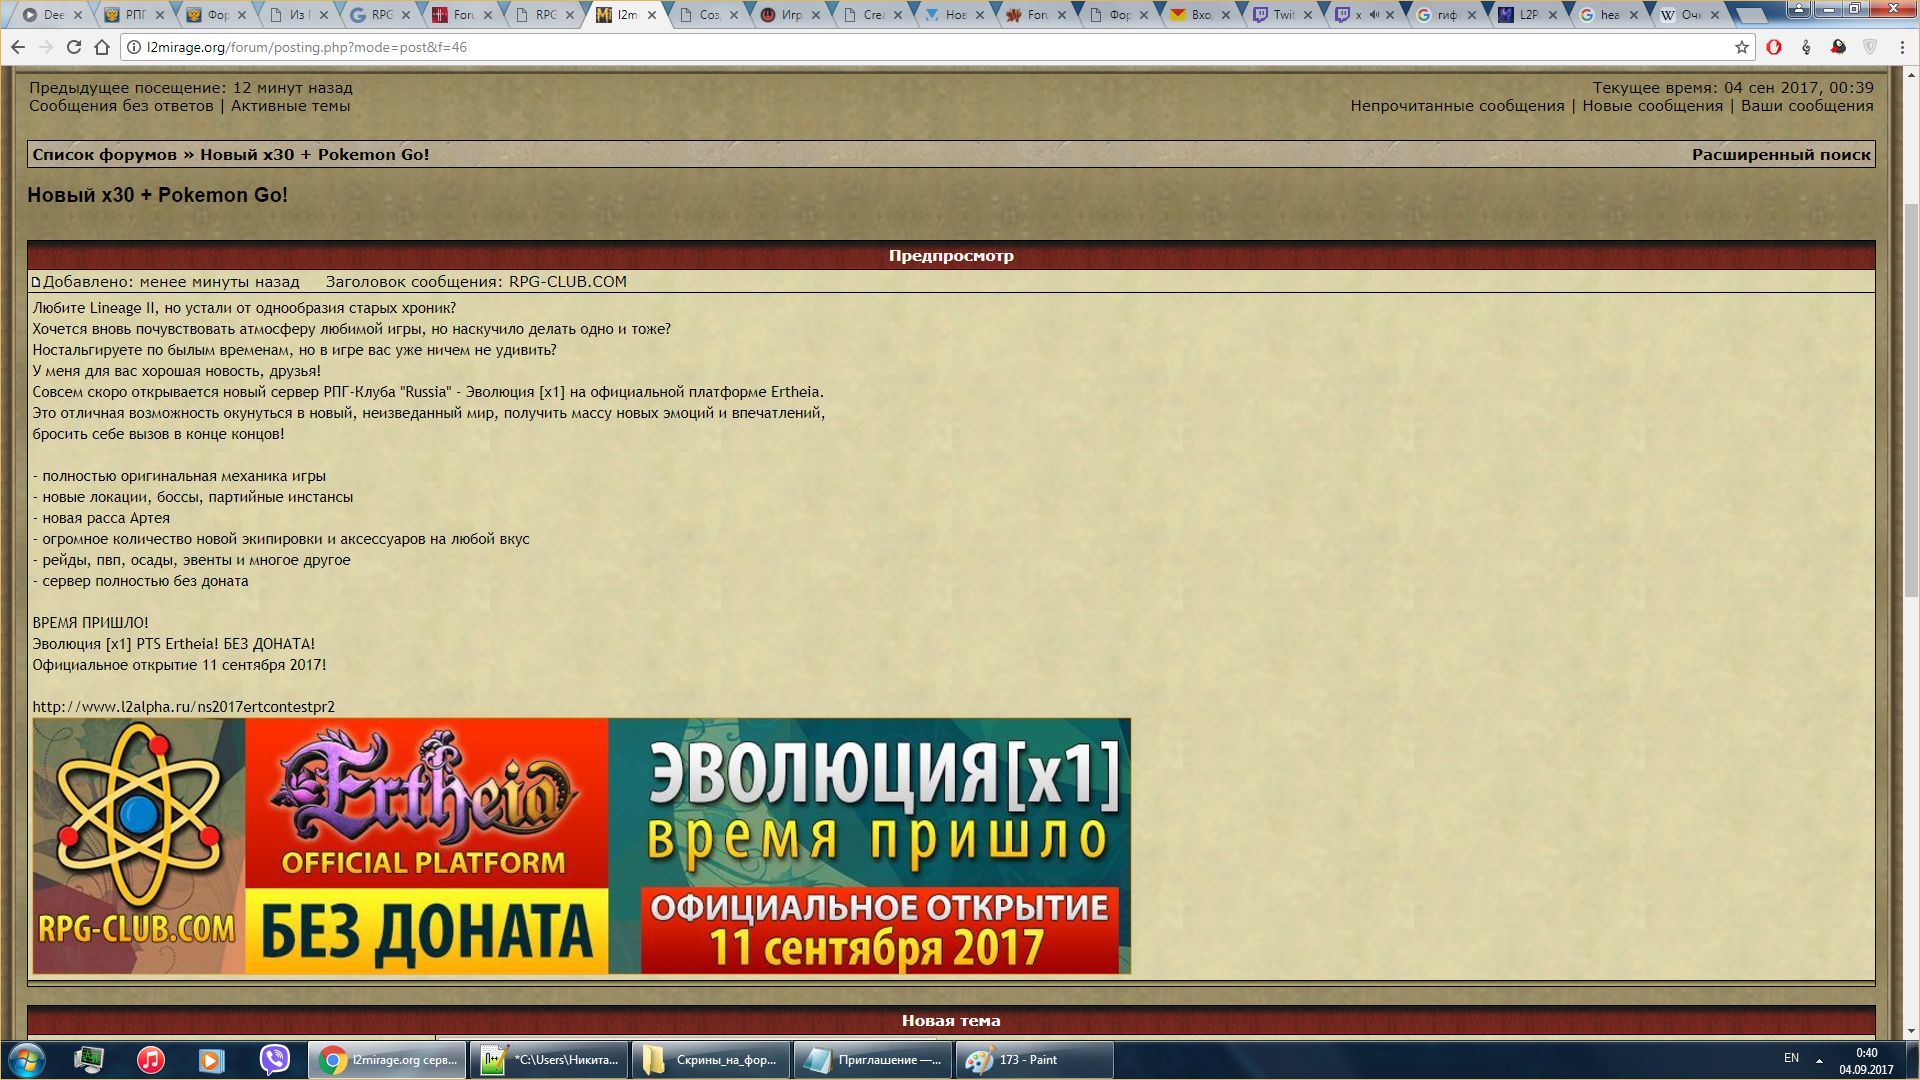The height and width of the screenshot is (1080, 1920).
Task: Open Новый x30 + Pokemon Go! breadcrumb link
Action: [314, 154]
